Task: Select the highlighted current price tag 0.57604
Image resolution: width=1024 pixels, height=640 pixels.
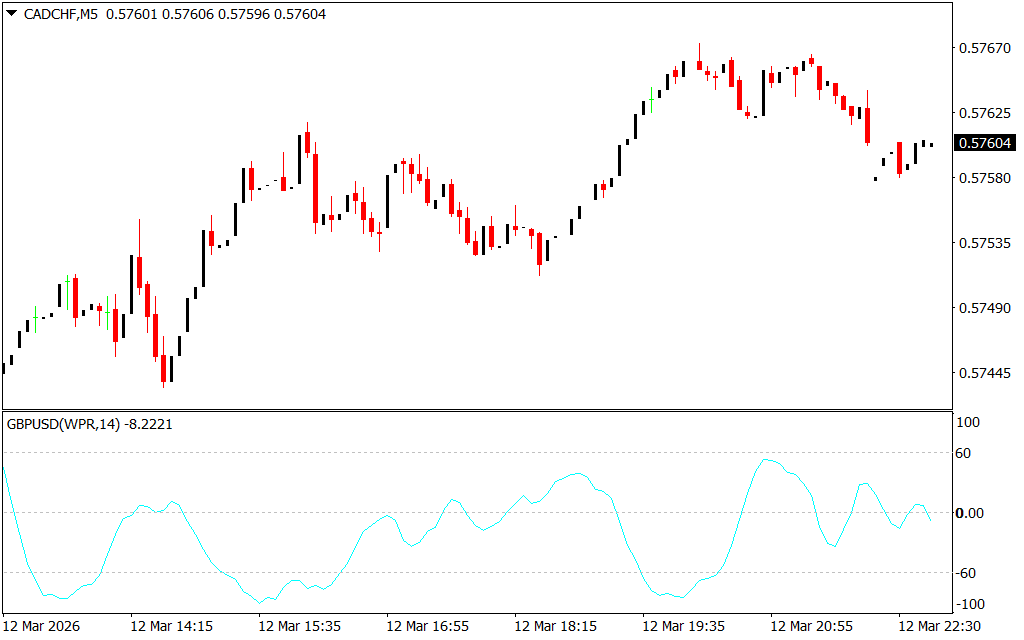Action: point(985,144)
